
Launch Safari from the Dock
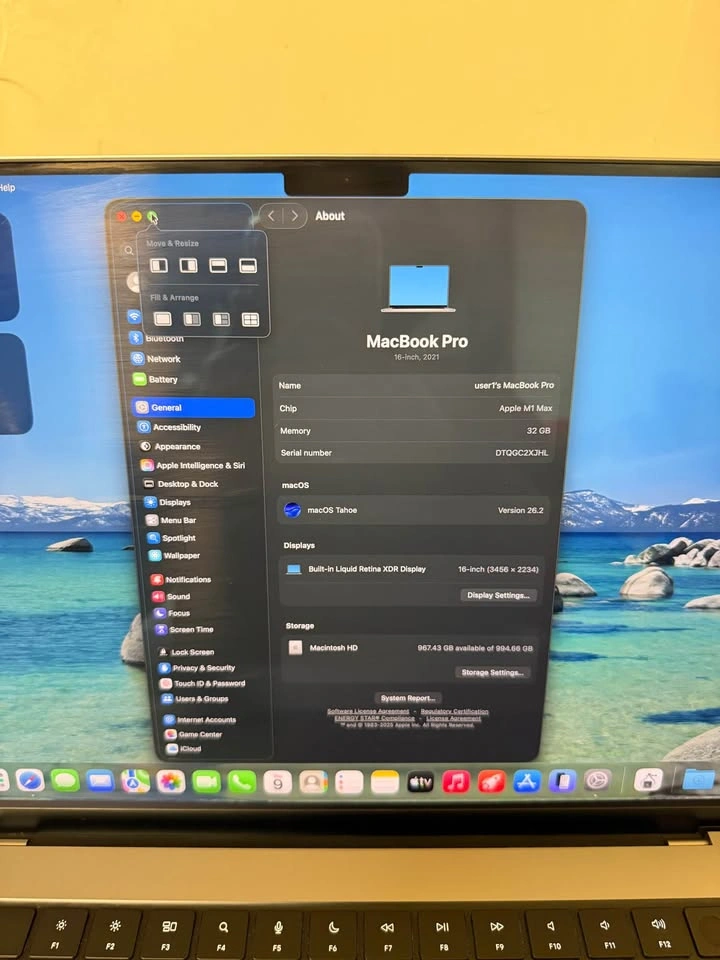[30, 781]
